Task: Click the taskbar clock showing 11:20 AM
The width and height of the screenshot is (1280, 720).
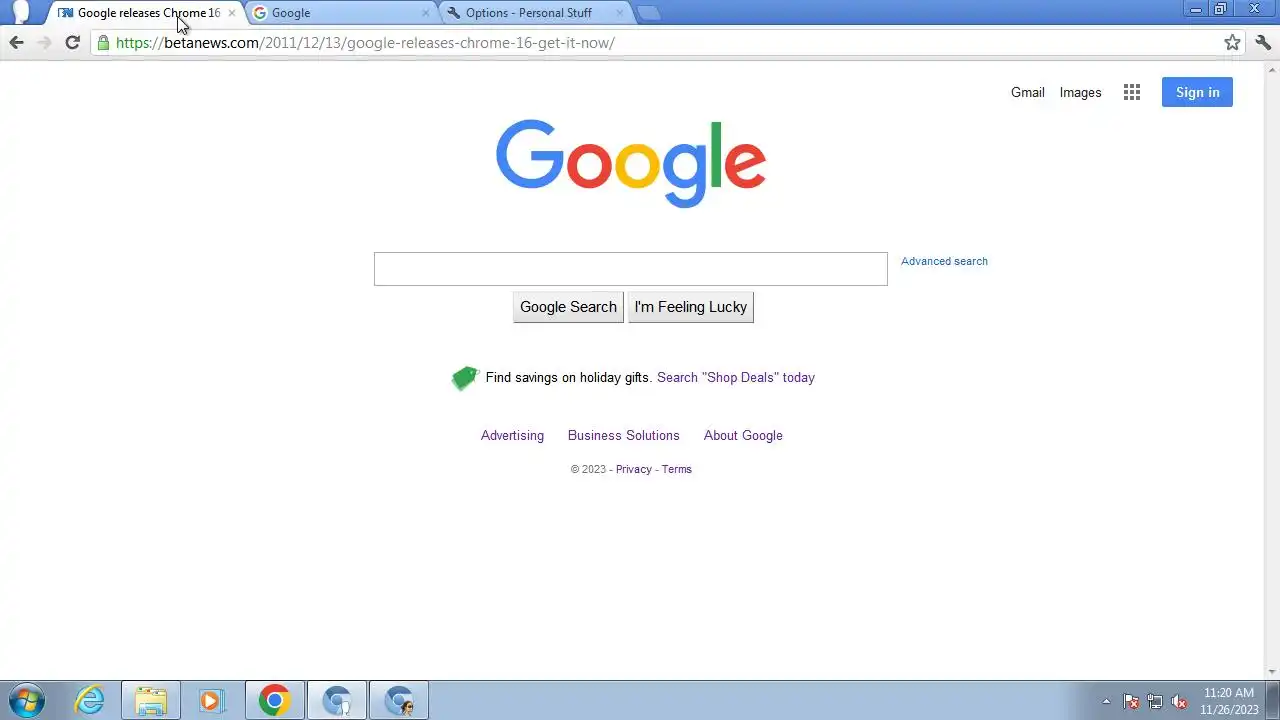Action: coord(1229,701)
